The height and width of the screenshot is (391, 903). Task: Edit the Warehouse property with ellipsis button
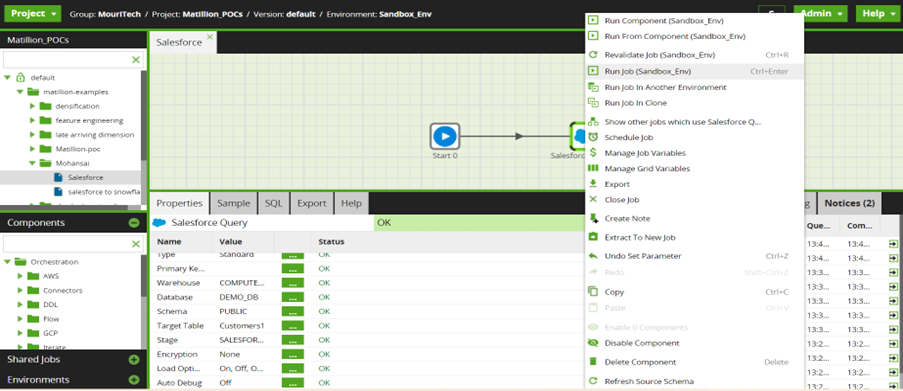[293, 283]
